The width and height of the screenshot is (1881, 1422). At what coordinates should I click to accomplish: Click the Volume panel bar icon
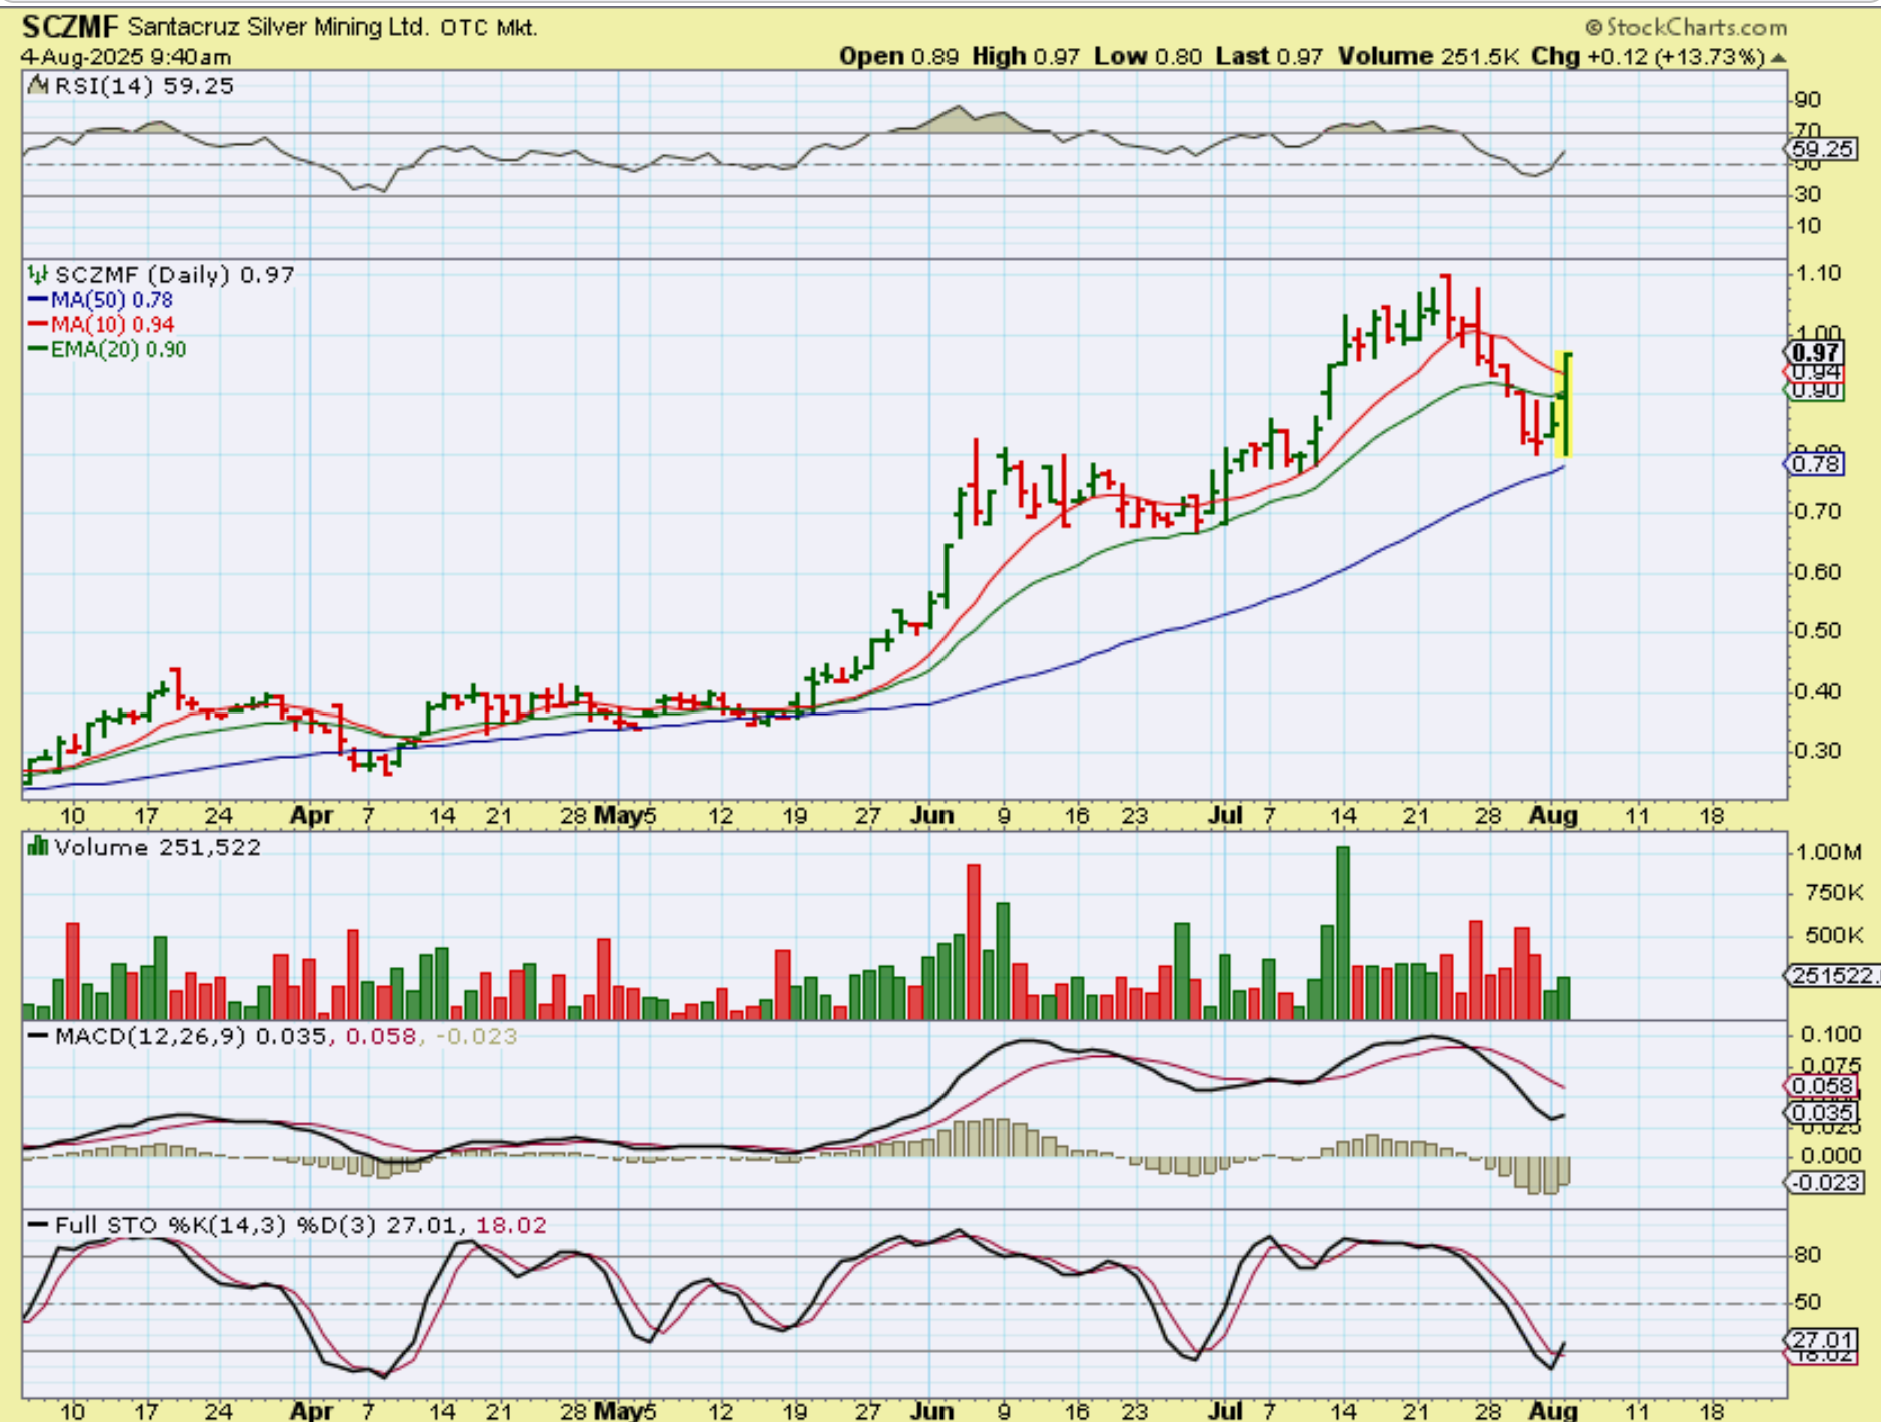[38, 847]
